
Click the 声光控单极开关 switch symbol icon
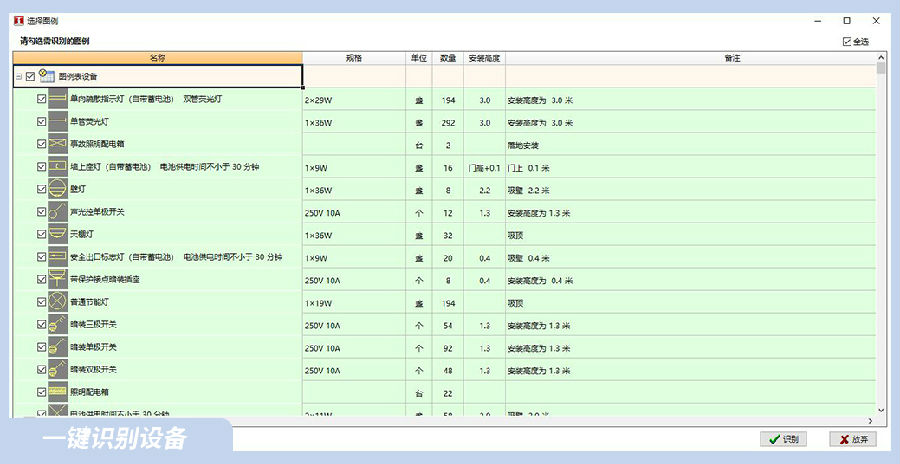58,212
